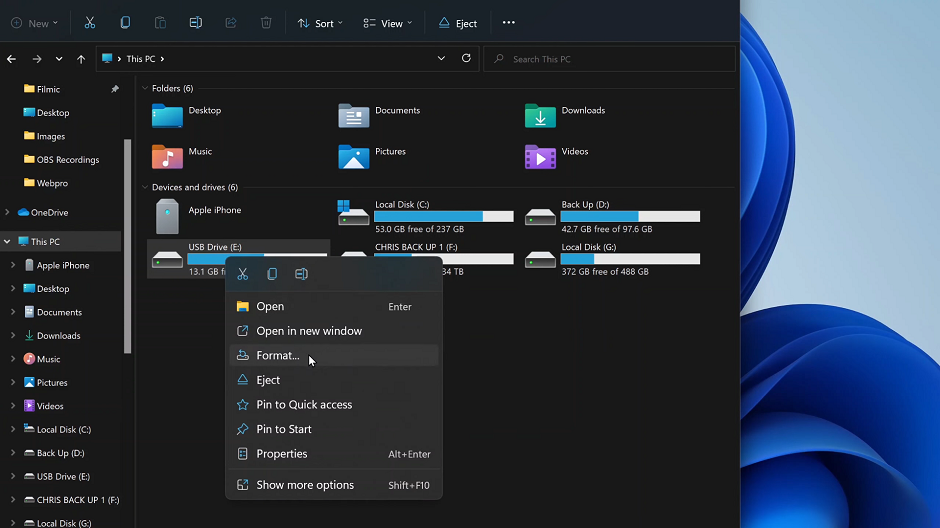Open Filmic in Quick access

pyautogui.click(x=48, y=89)
